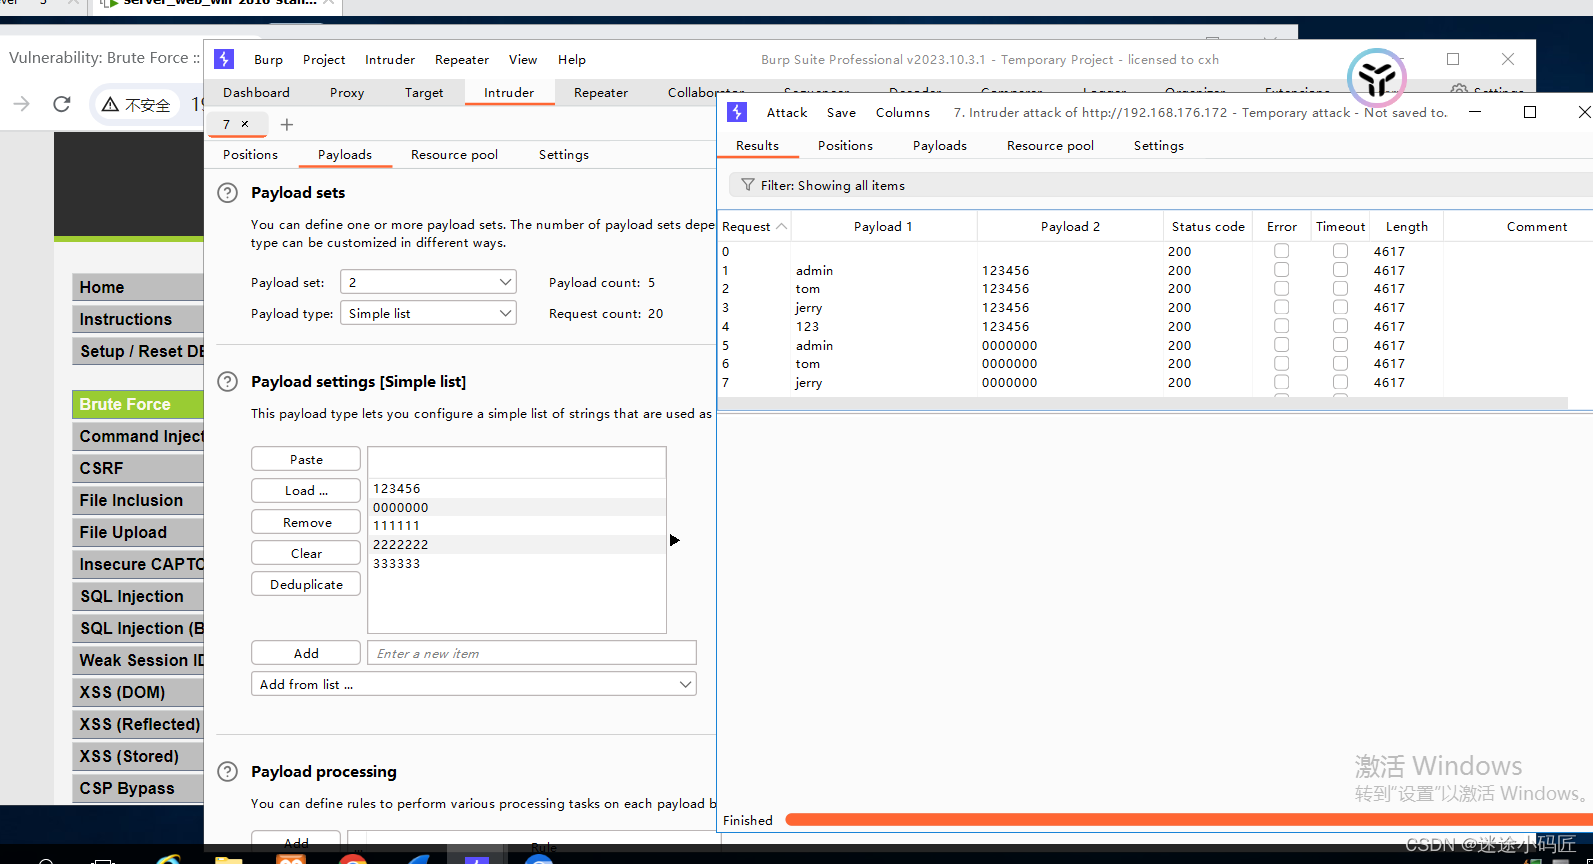The height and width of the screenshot is (864, 1593).
Task: Toggle Timeout checkbox for request 2
Action: coord(1340,288)
